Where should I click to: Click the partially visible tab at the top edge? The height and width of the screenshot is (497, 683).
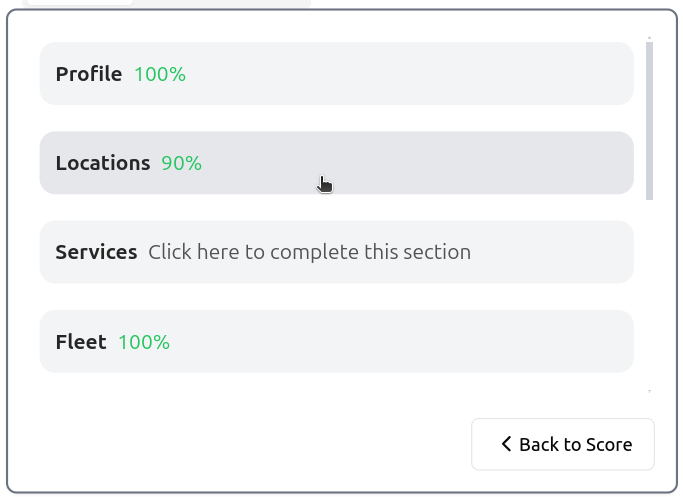(x=78, y=2)
